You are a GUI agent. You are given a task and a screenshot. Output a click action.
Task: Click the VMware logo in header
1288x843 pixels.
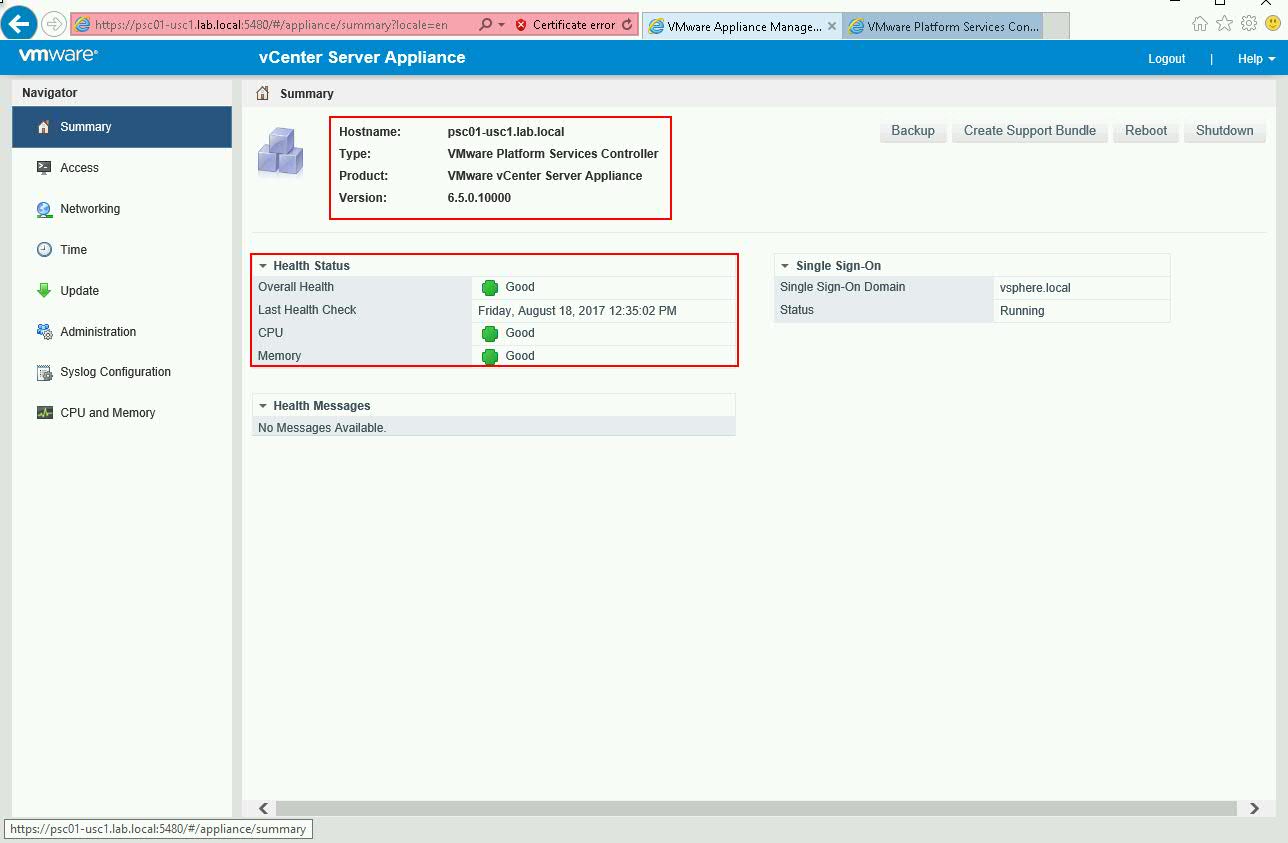click(x=58, y=56)
